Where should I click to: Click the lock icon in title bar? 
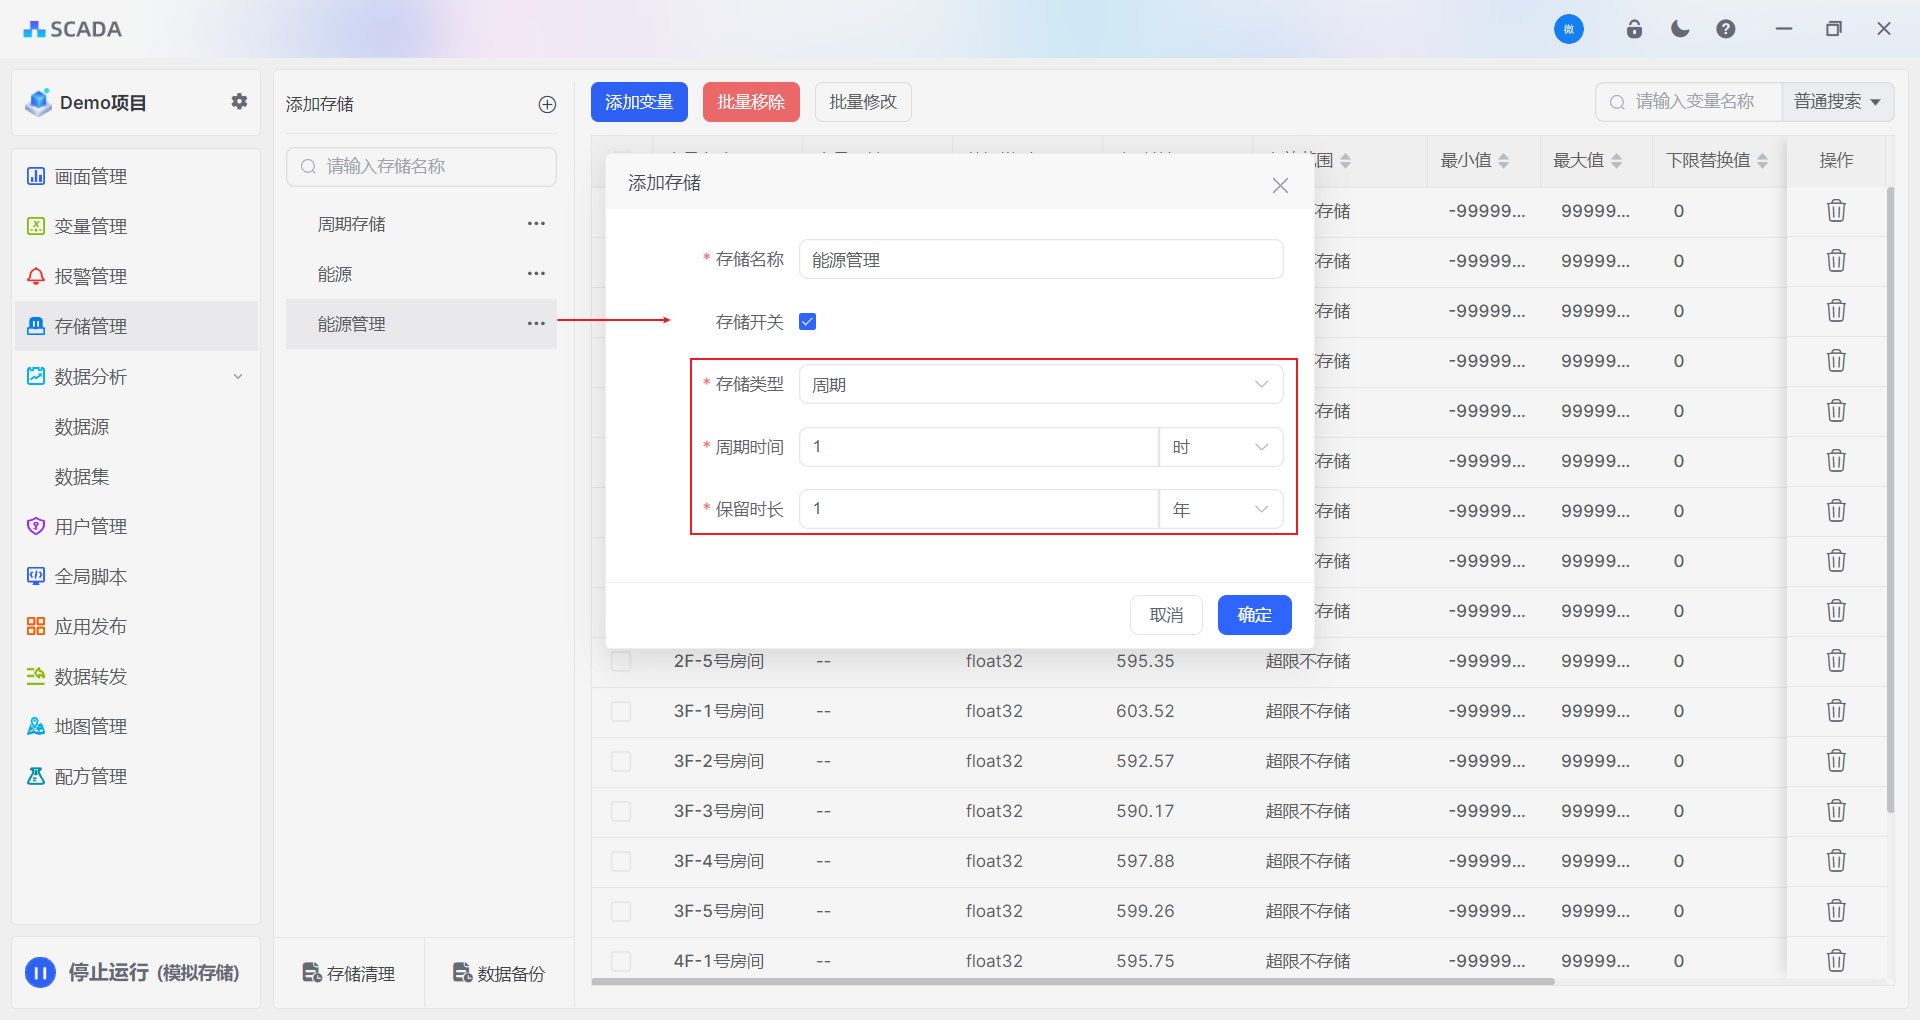(1634, 29)
